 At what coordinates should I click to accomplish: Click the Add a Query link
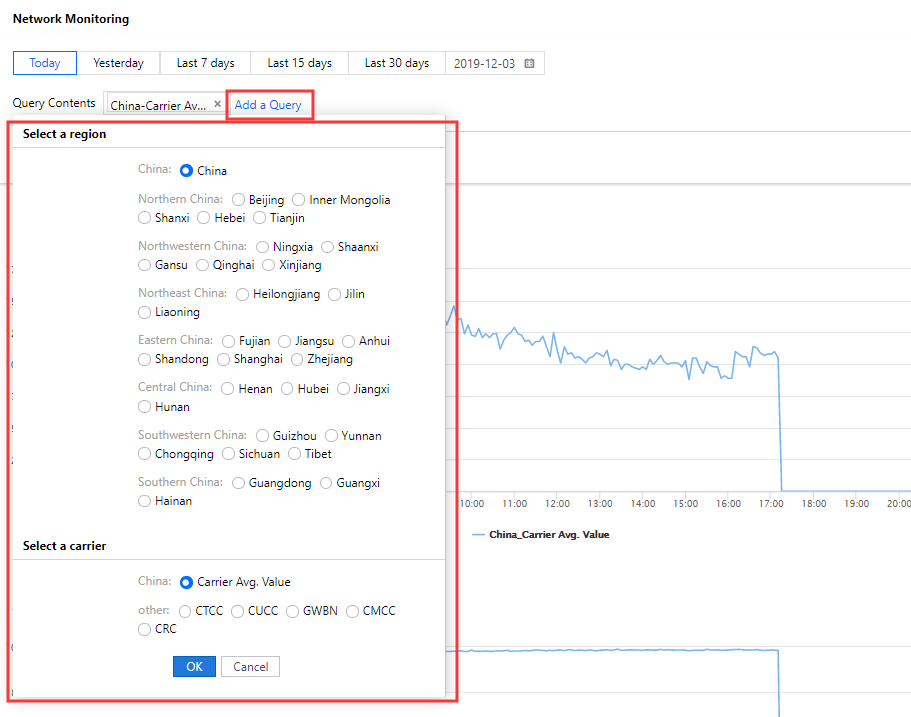coord(268,105)
